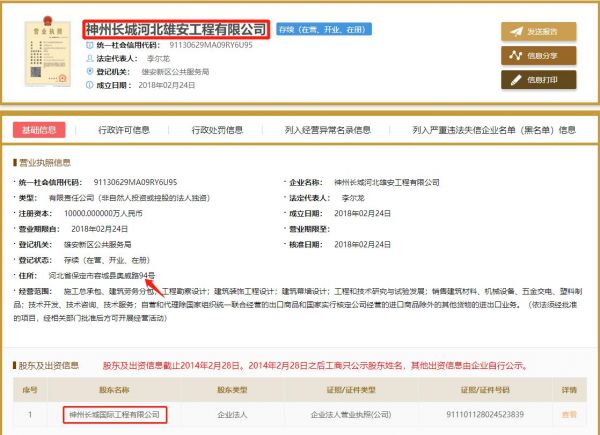This screenshot has width=600, height=435.
Task: Click the 登记状态 value 存续
Action: coord(107,260)
